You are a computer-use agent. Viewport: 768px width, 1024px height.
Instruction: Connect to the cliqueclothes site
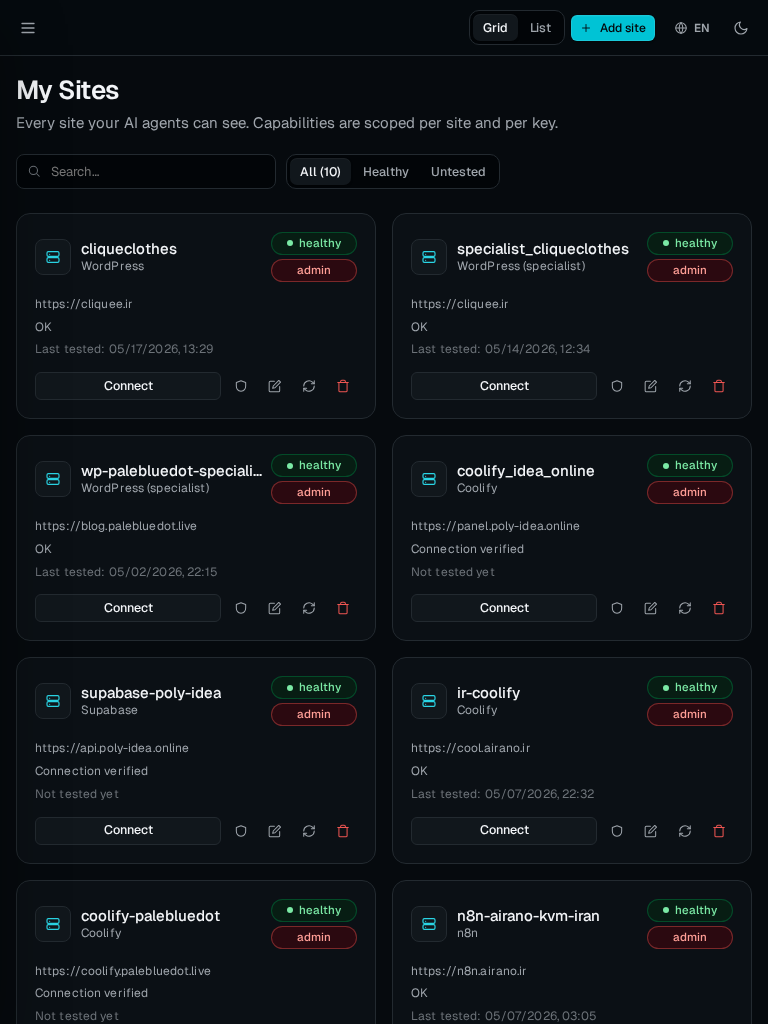(128, 386)
